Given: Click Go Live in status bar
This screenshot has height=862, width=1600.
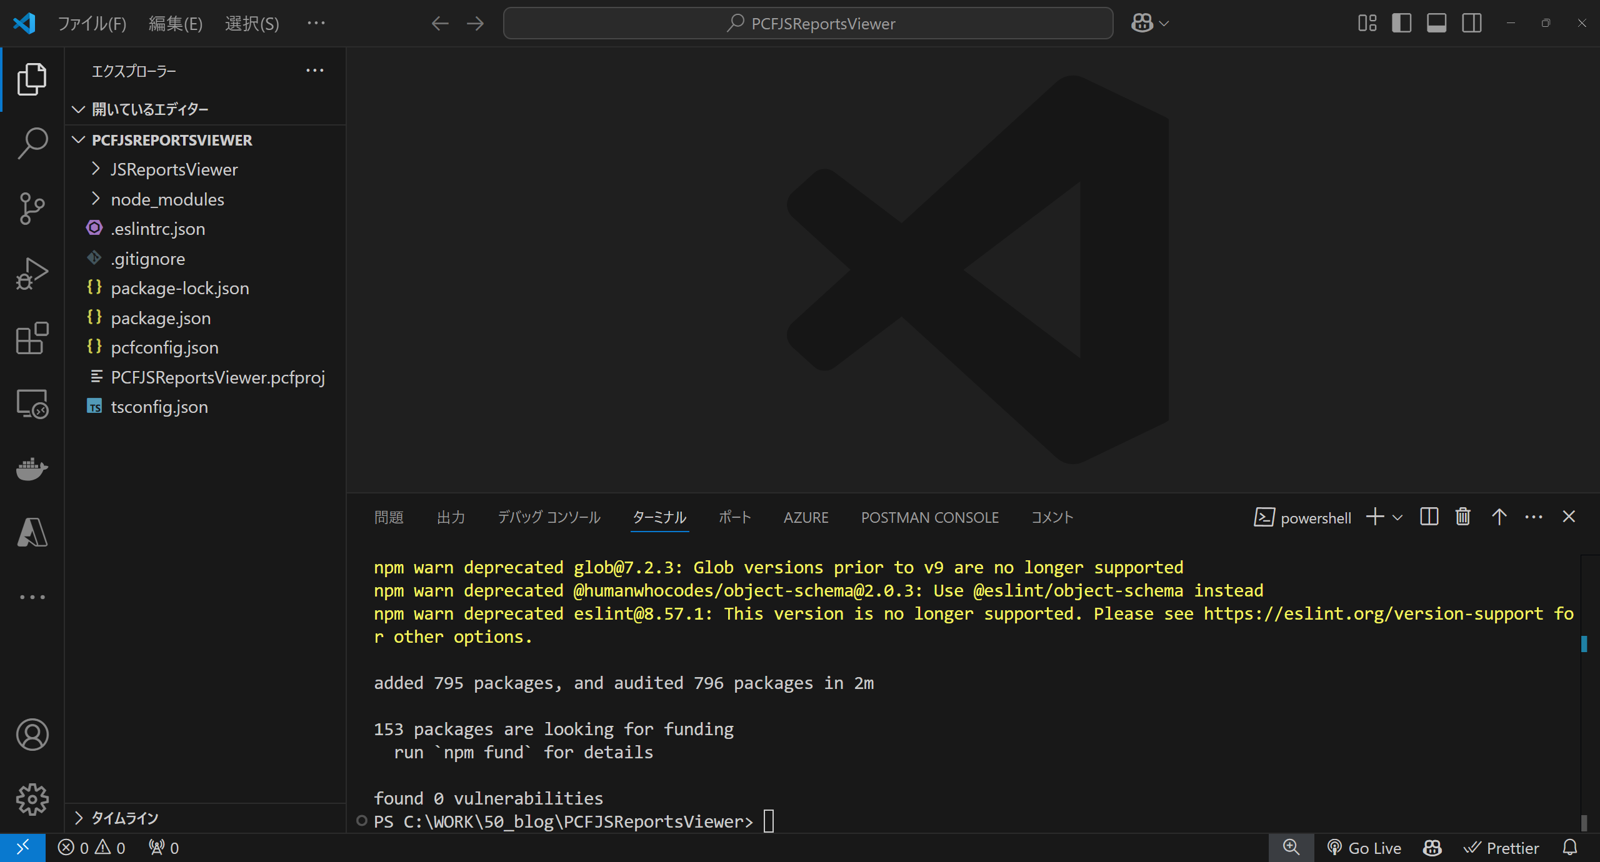Looking at the screenshot, I should click(x=1364, y=848).
